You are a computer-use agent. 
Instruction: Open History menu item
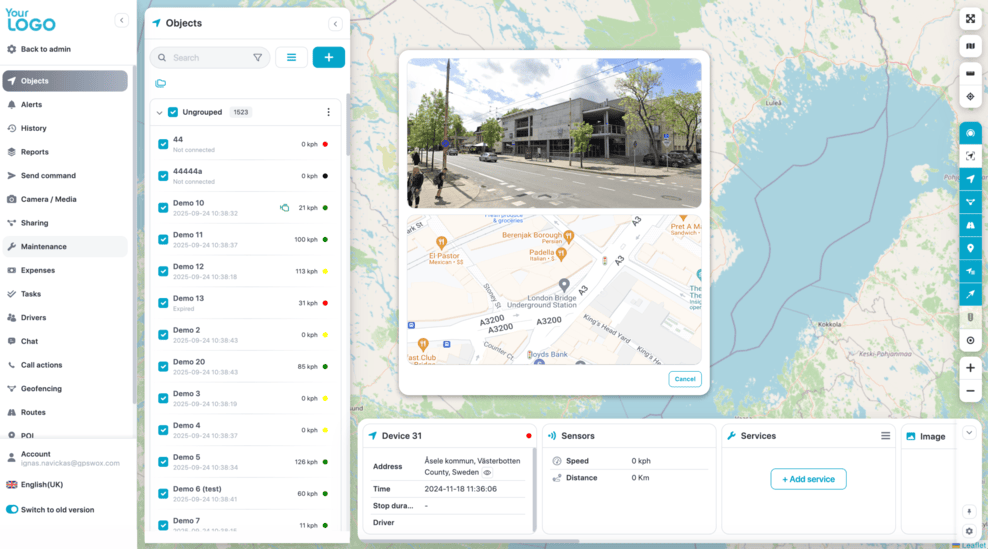(x=65, y=128)
